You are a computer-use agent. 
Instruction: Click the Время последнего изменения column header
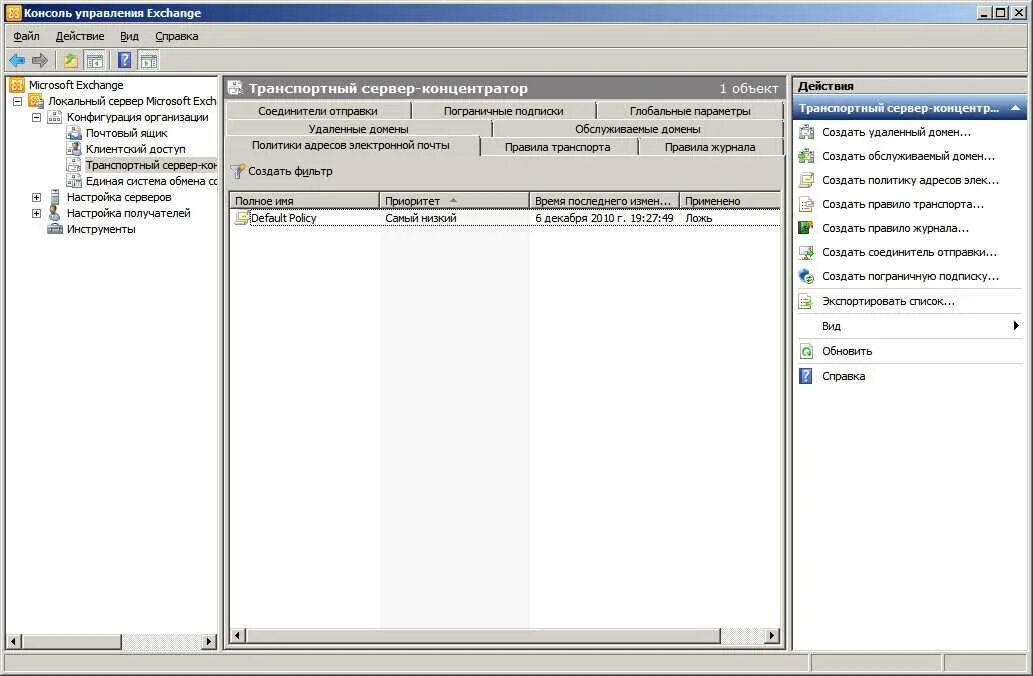603,200
